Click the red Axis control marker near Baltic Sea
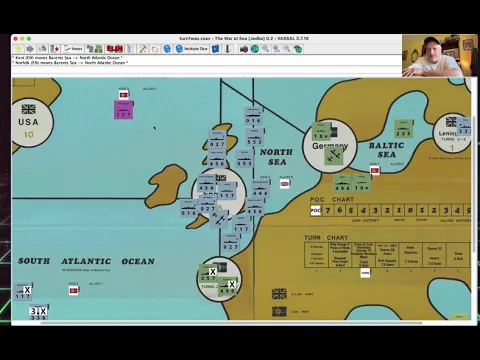The height and width of the screenshot is (360, 480). [375, 170]
